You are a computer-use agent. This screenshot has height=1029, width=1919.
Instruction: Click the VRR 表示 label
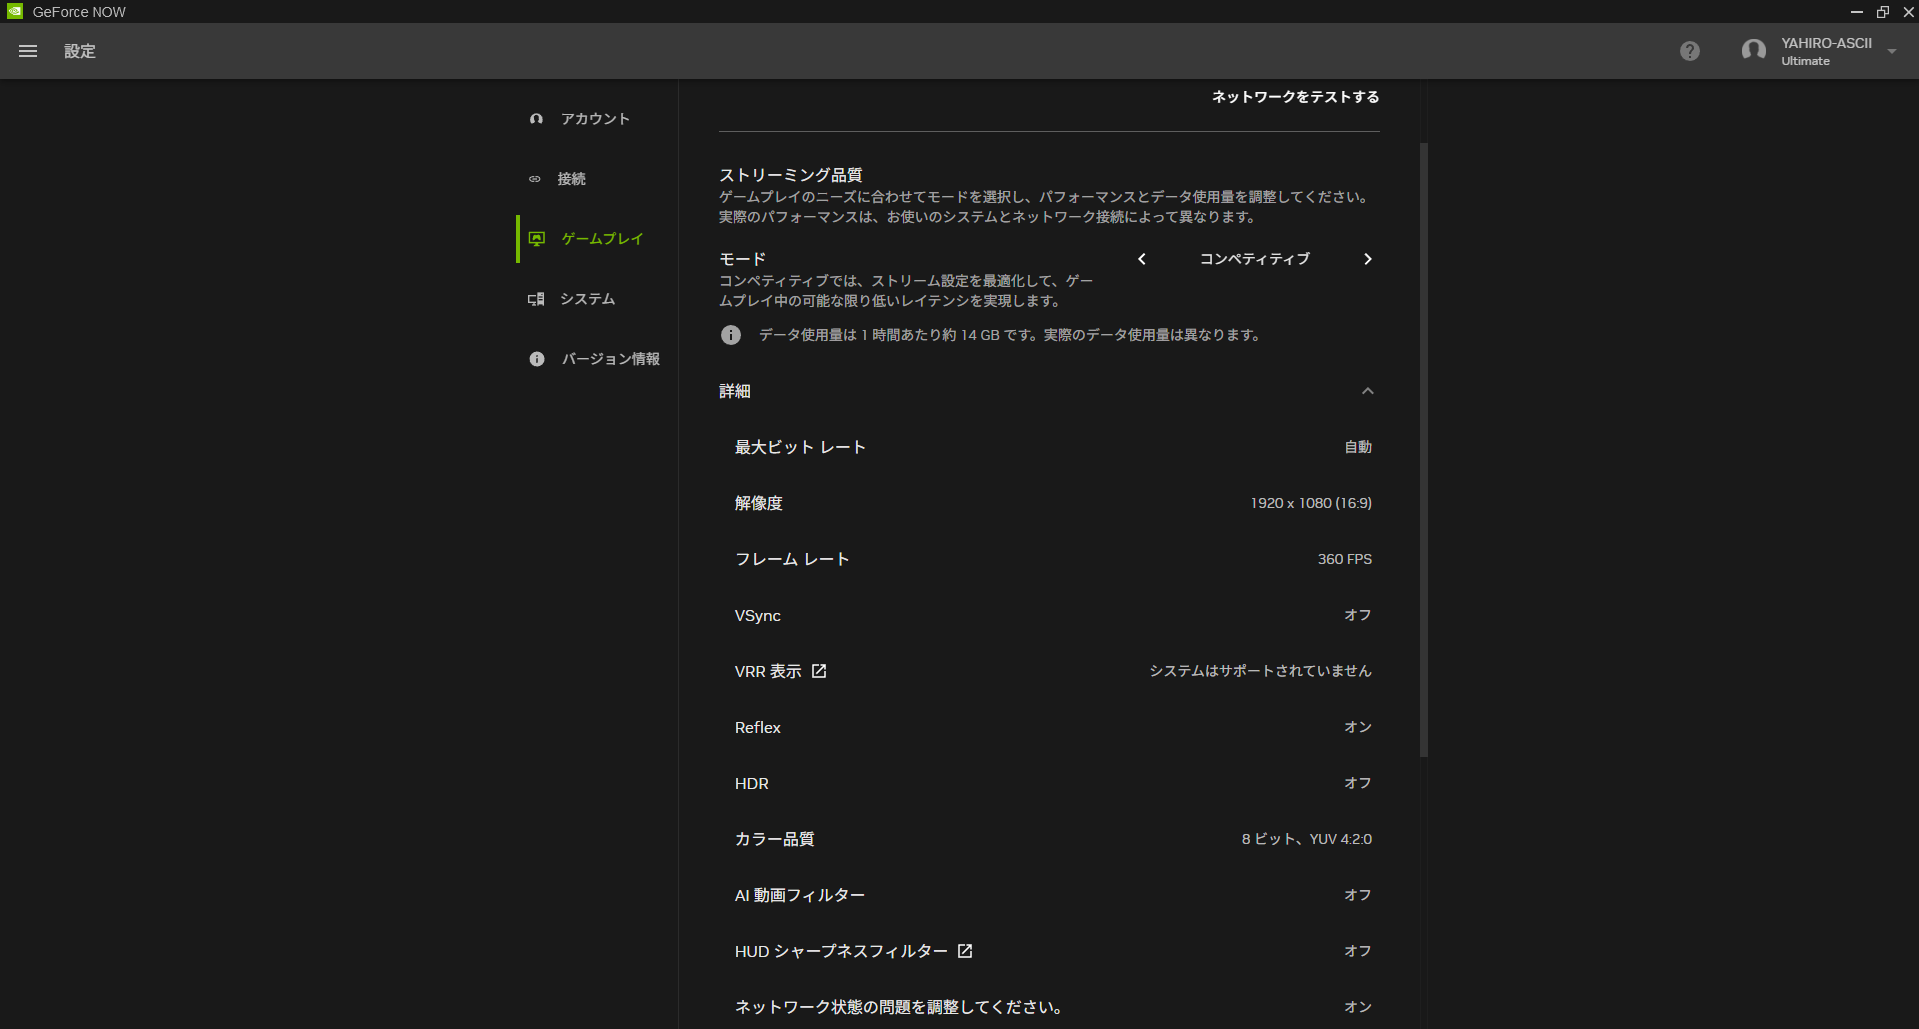(768, 671)
